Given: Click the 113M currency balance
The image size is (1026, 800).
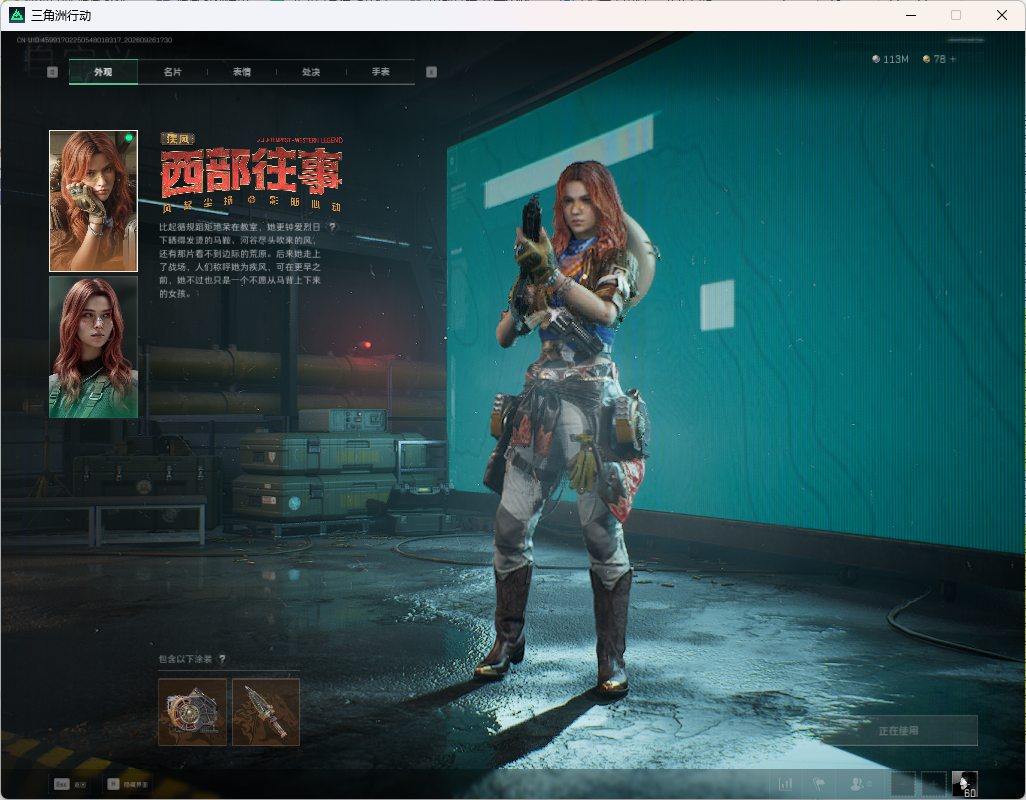Looking at the screenshot, I should click(891, 59).
